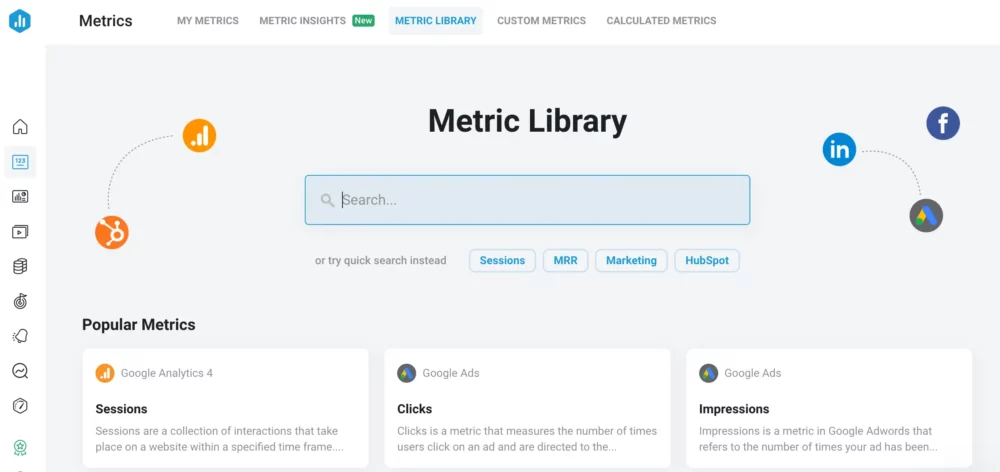Image resolution: width=1000 pixels, height=472 pixels.
Task: Select the Metrics 123 sidebar icon
Action: tap(20, 162)
